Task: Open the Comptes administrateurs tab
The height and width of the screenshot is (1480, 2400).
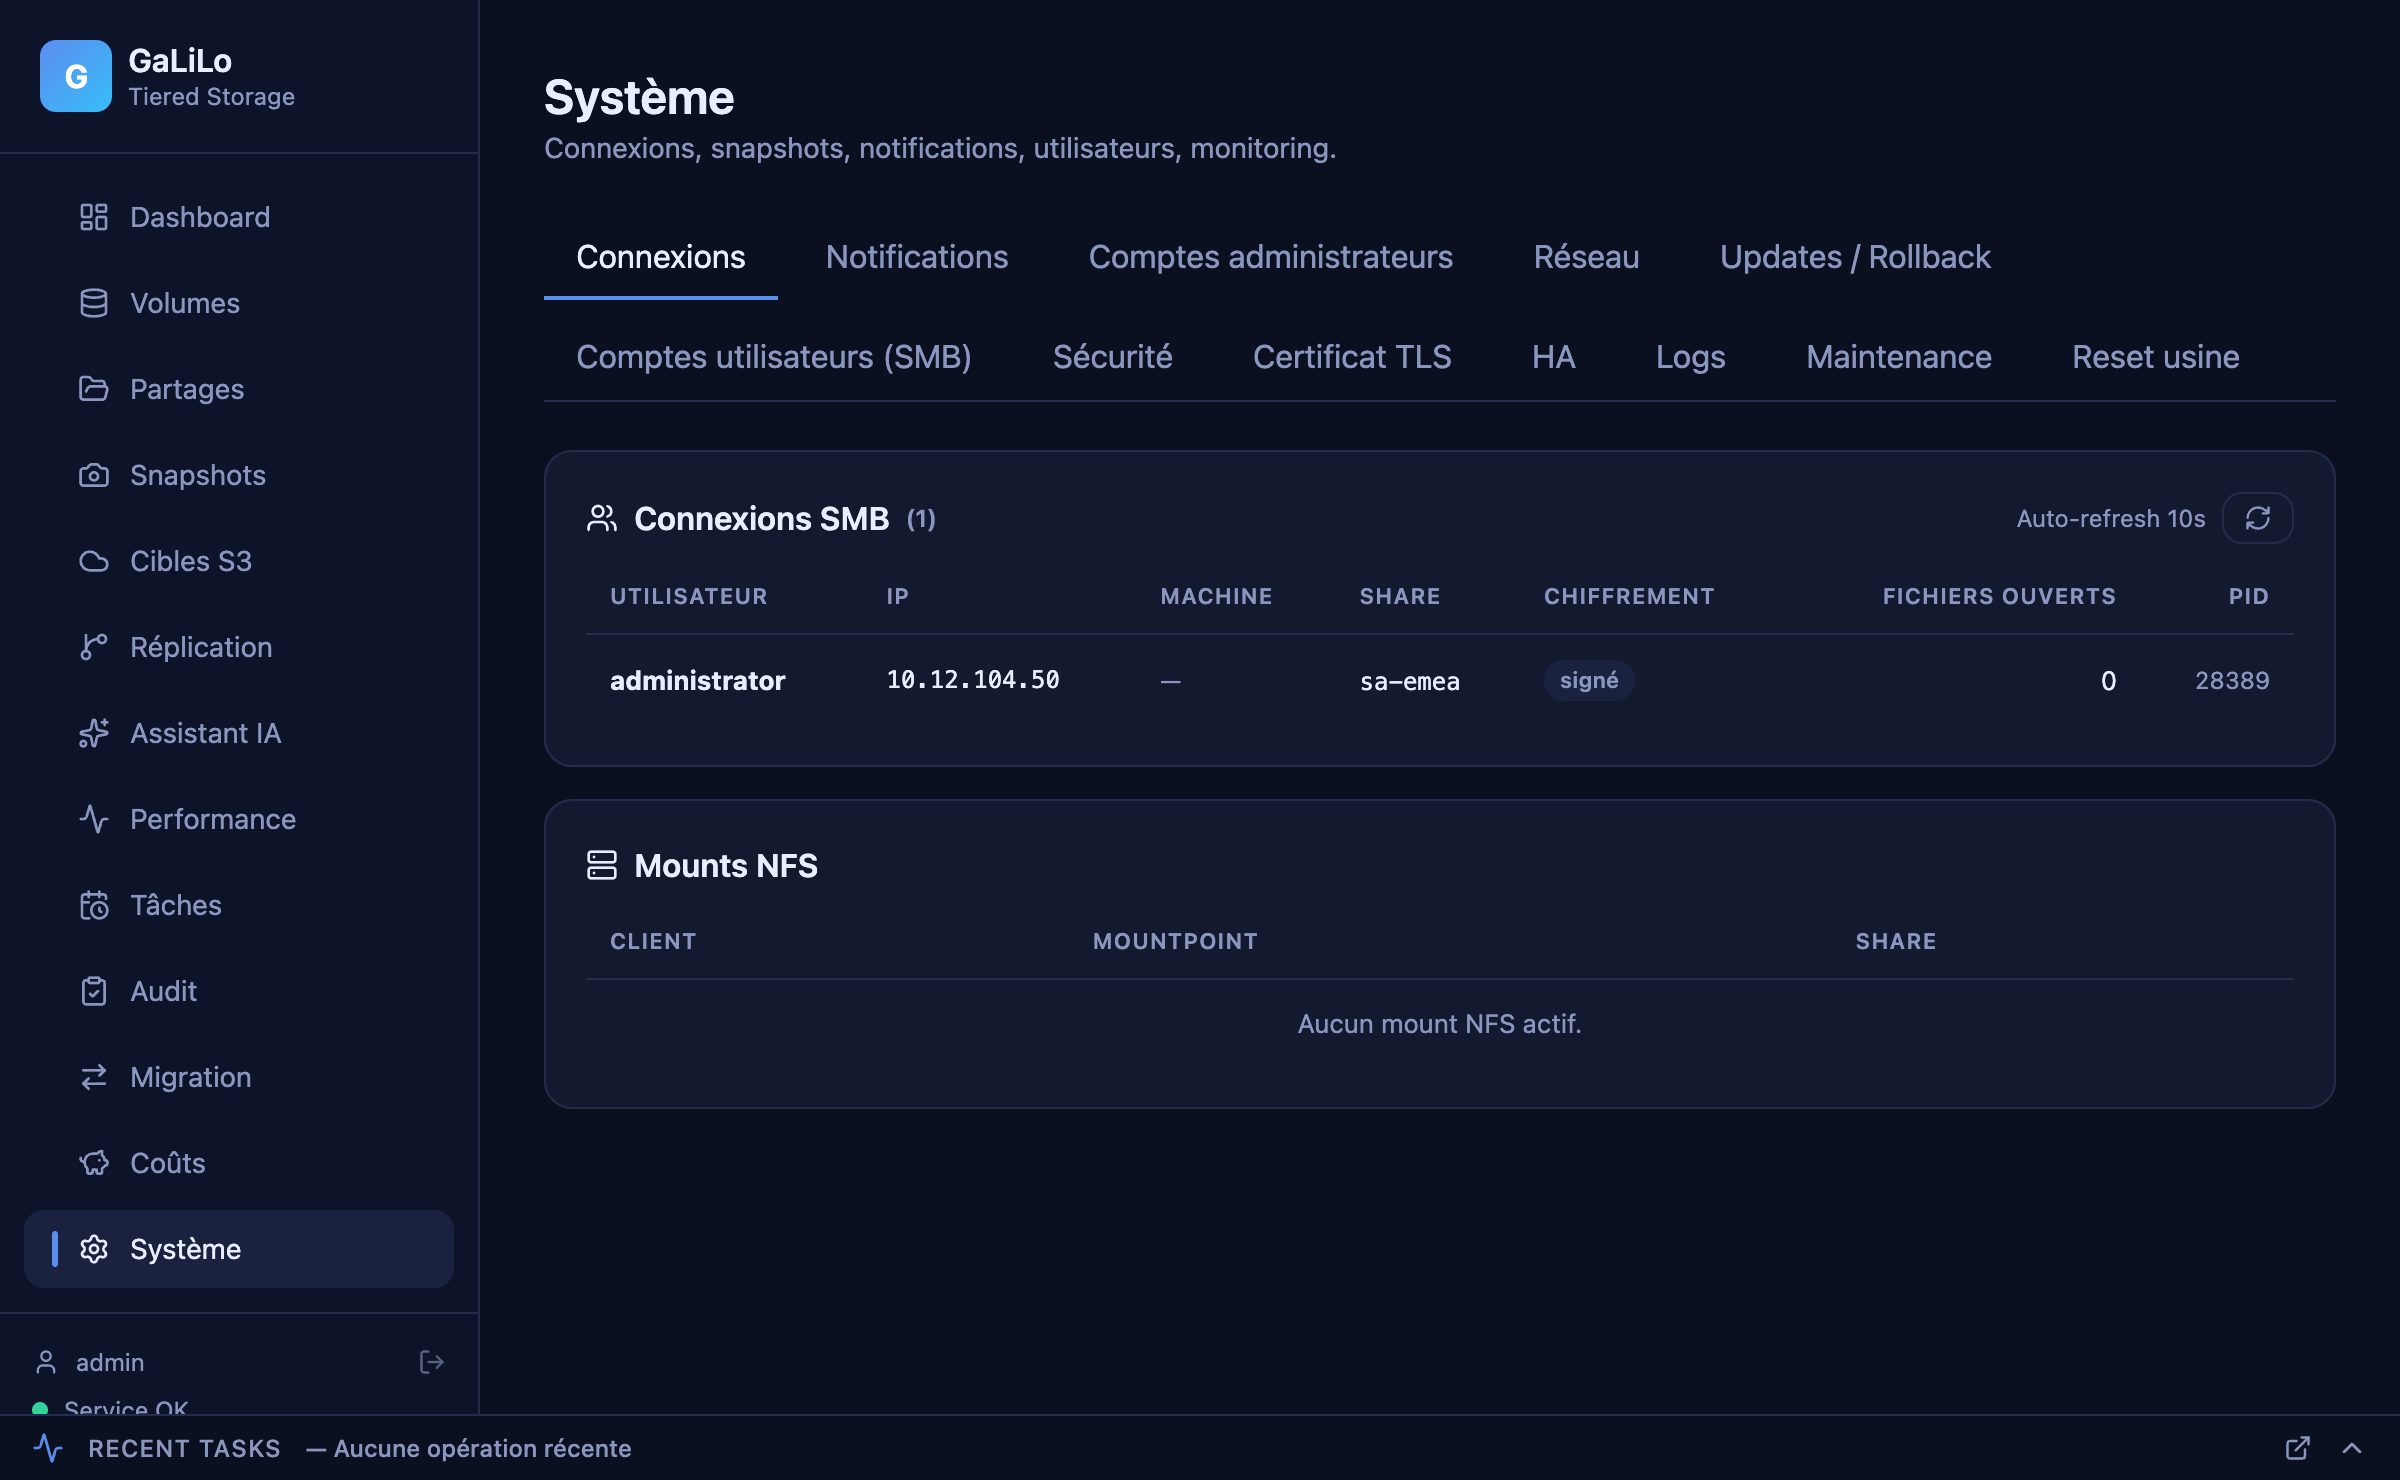Action: [1271, 257]
